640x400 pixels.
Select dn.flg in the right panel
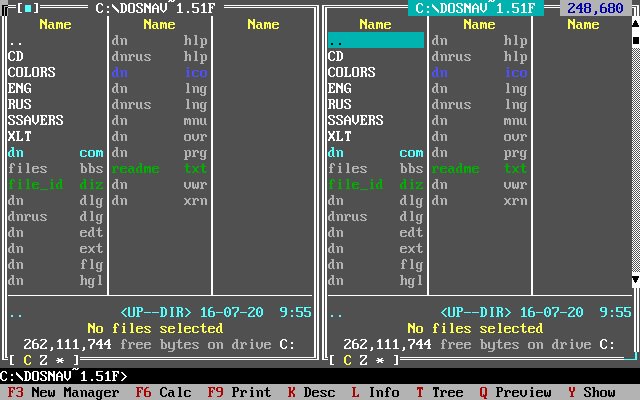tap(376, 264)
